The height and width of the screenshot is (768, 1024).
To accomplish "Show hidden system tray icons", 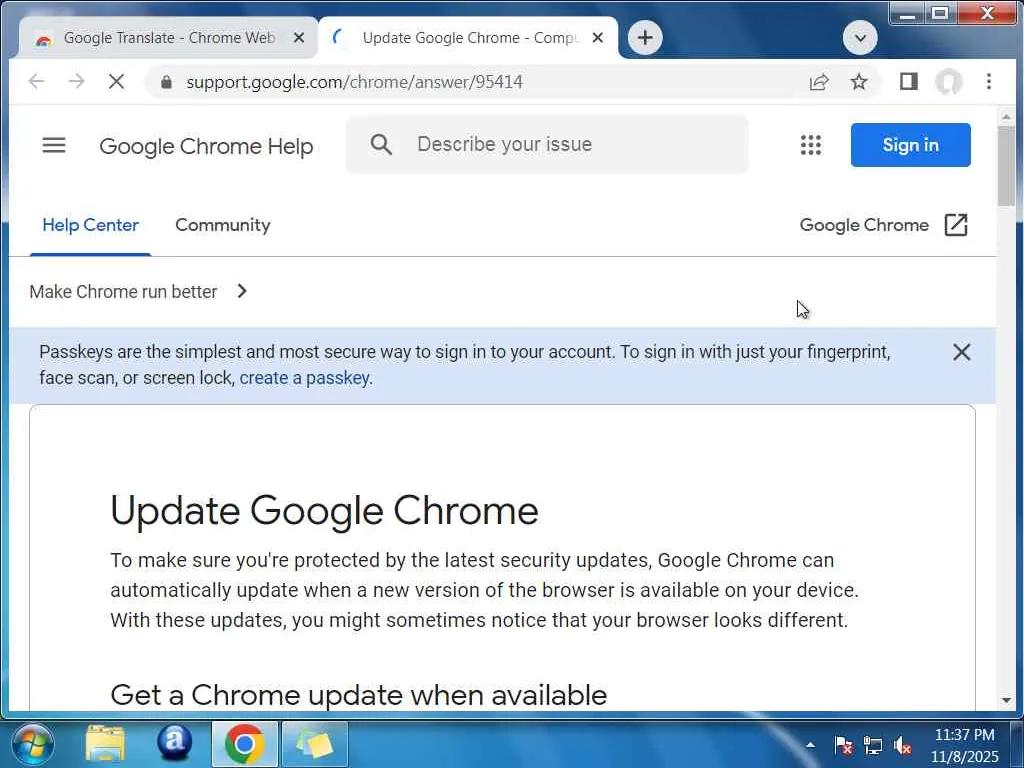I will pos(810,745).
